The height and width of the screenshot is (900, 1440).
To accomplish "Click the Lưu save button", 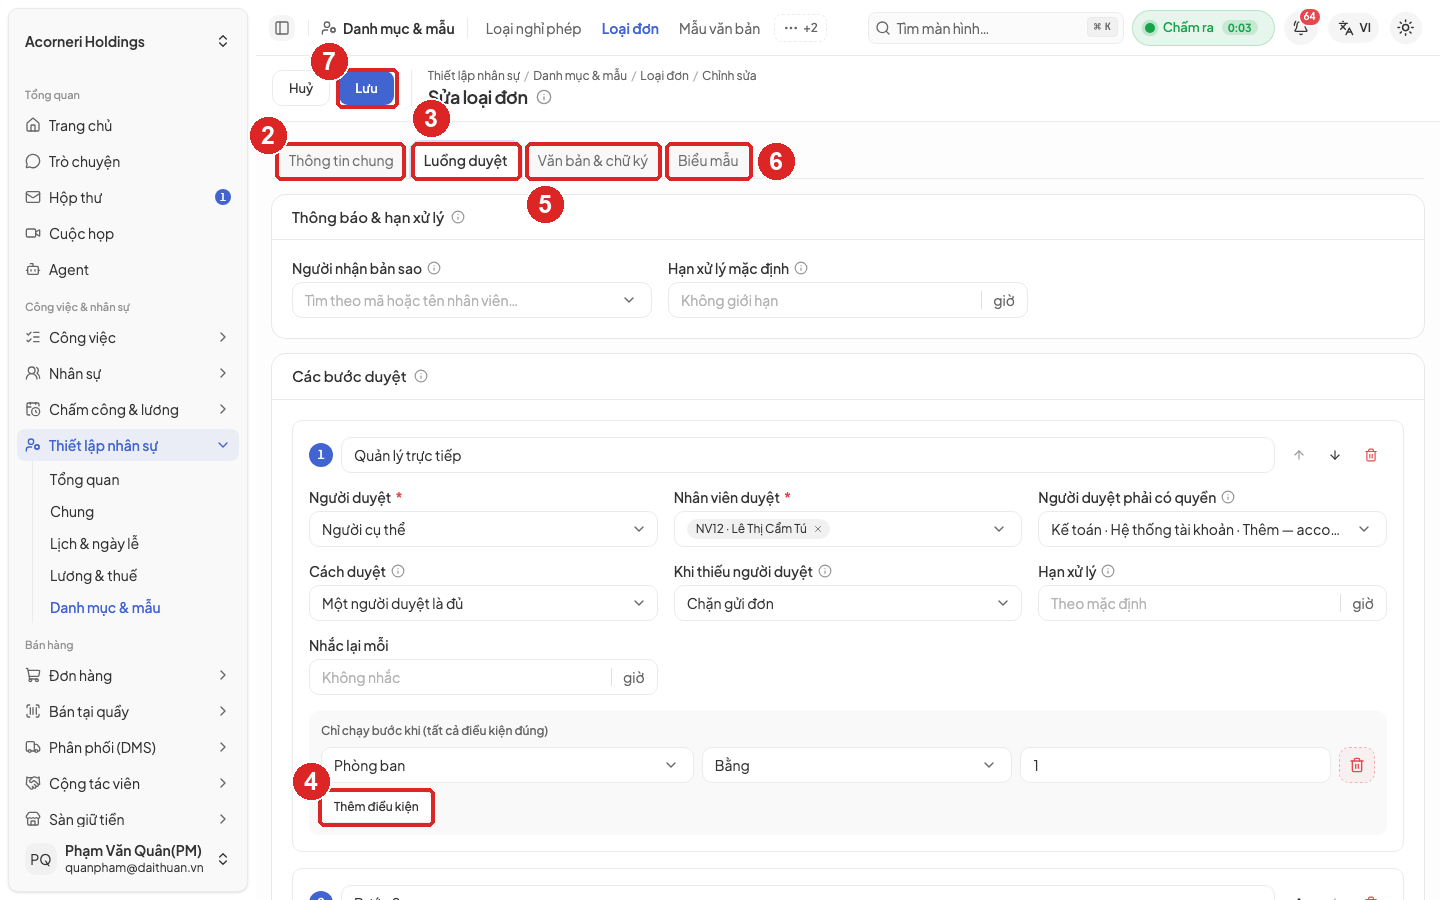I will click(366, 88).
